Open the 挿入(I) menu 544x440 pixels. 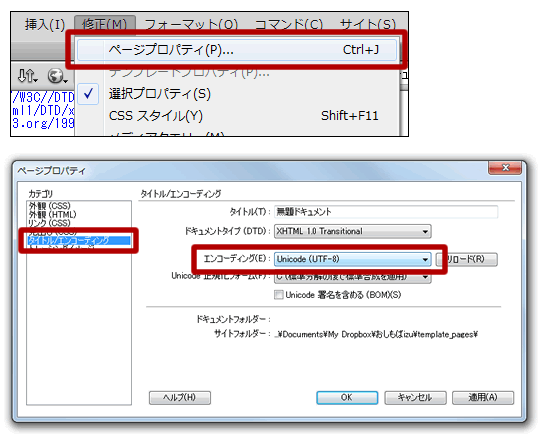pyautogui.click(x=45, y=24)
